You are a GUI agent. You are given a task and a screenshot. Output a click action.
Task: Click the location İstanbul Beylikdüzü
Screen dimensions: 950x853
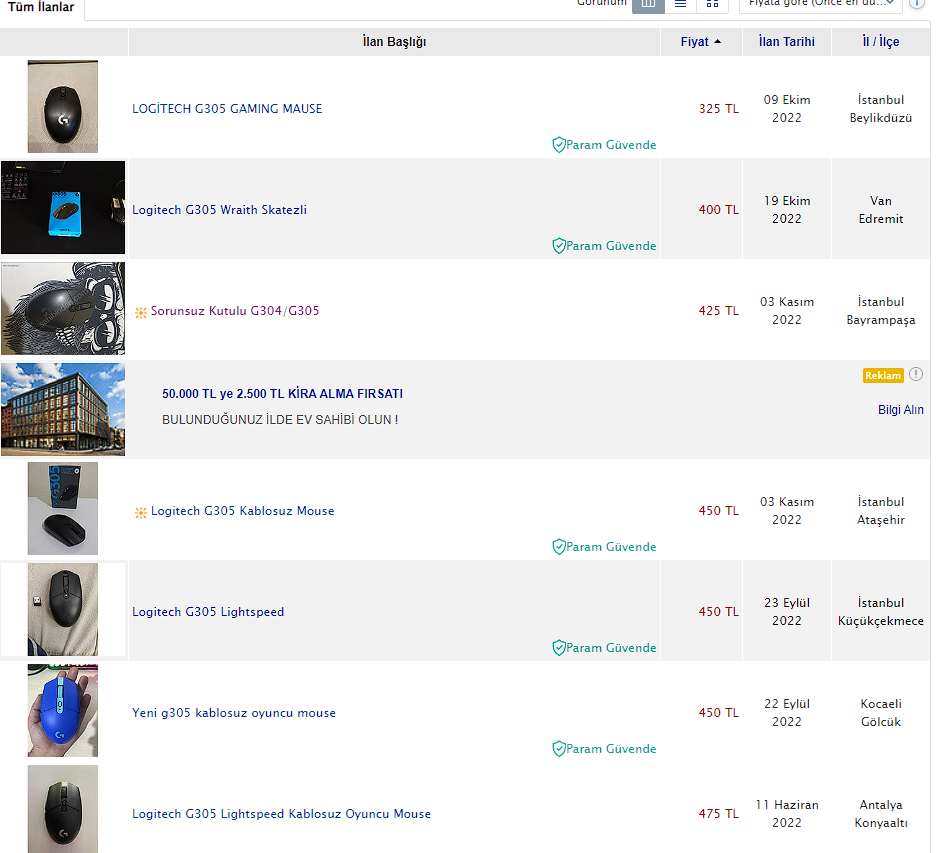(880, 108)
